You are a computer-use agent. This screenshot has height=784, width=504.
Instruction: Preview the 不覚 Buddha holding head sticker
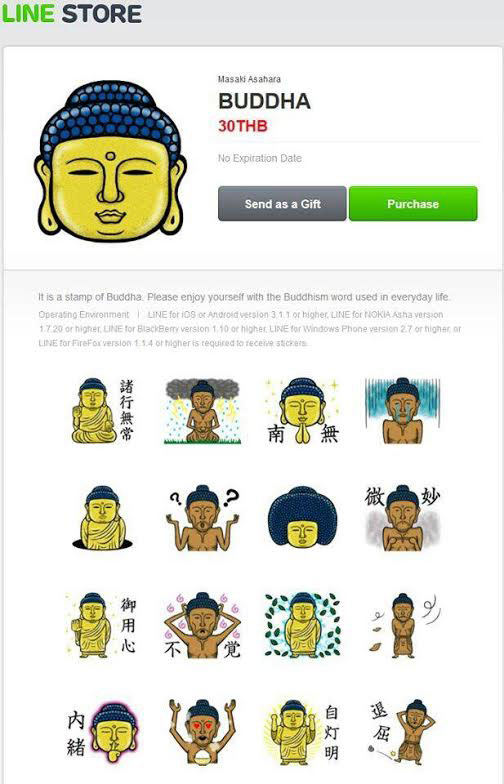[202, 625]
